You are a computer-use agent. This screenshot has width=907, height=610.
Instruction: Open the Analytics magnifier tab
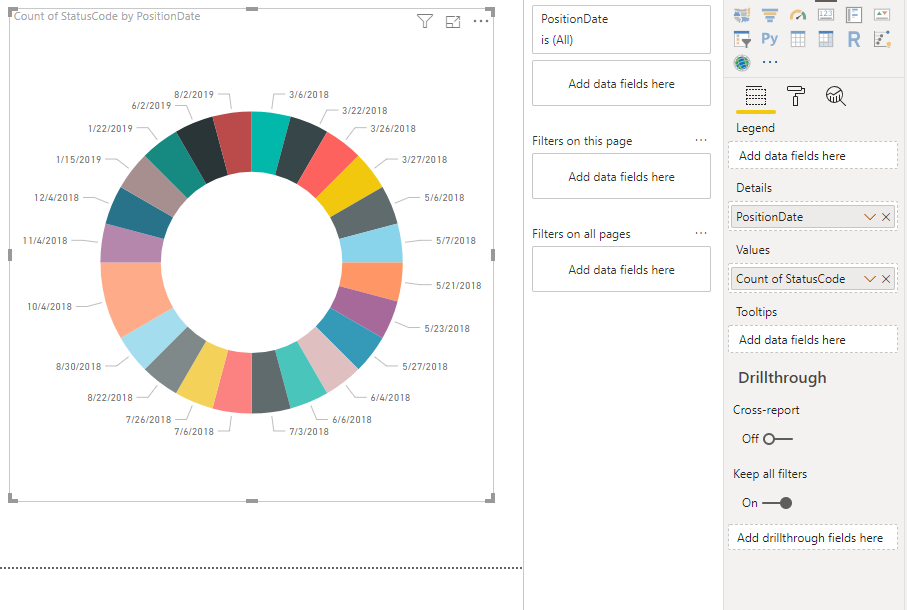click(835, 96)
